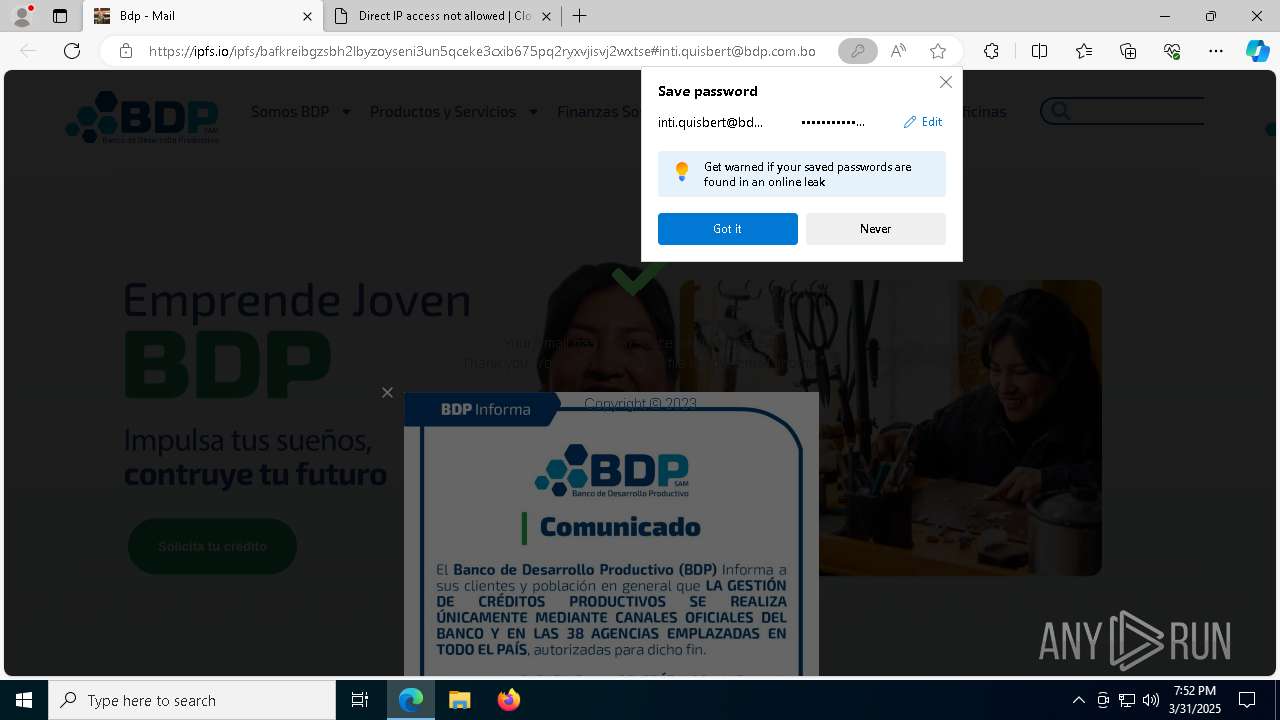Click the taskbar search box
This screenshot has width=1280, height=720.
click(x=192, y=700)
